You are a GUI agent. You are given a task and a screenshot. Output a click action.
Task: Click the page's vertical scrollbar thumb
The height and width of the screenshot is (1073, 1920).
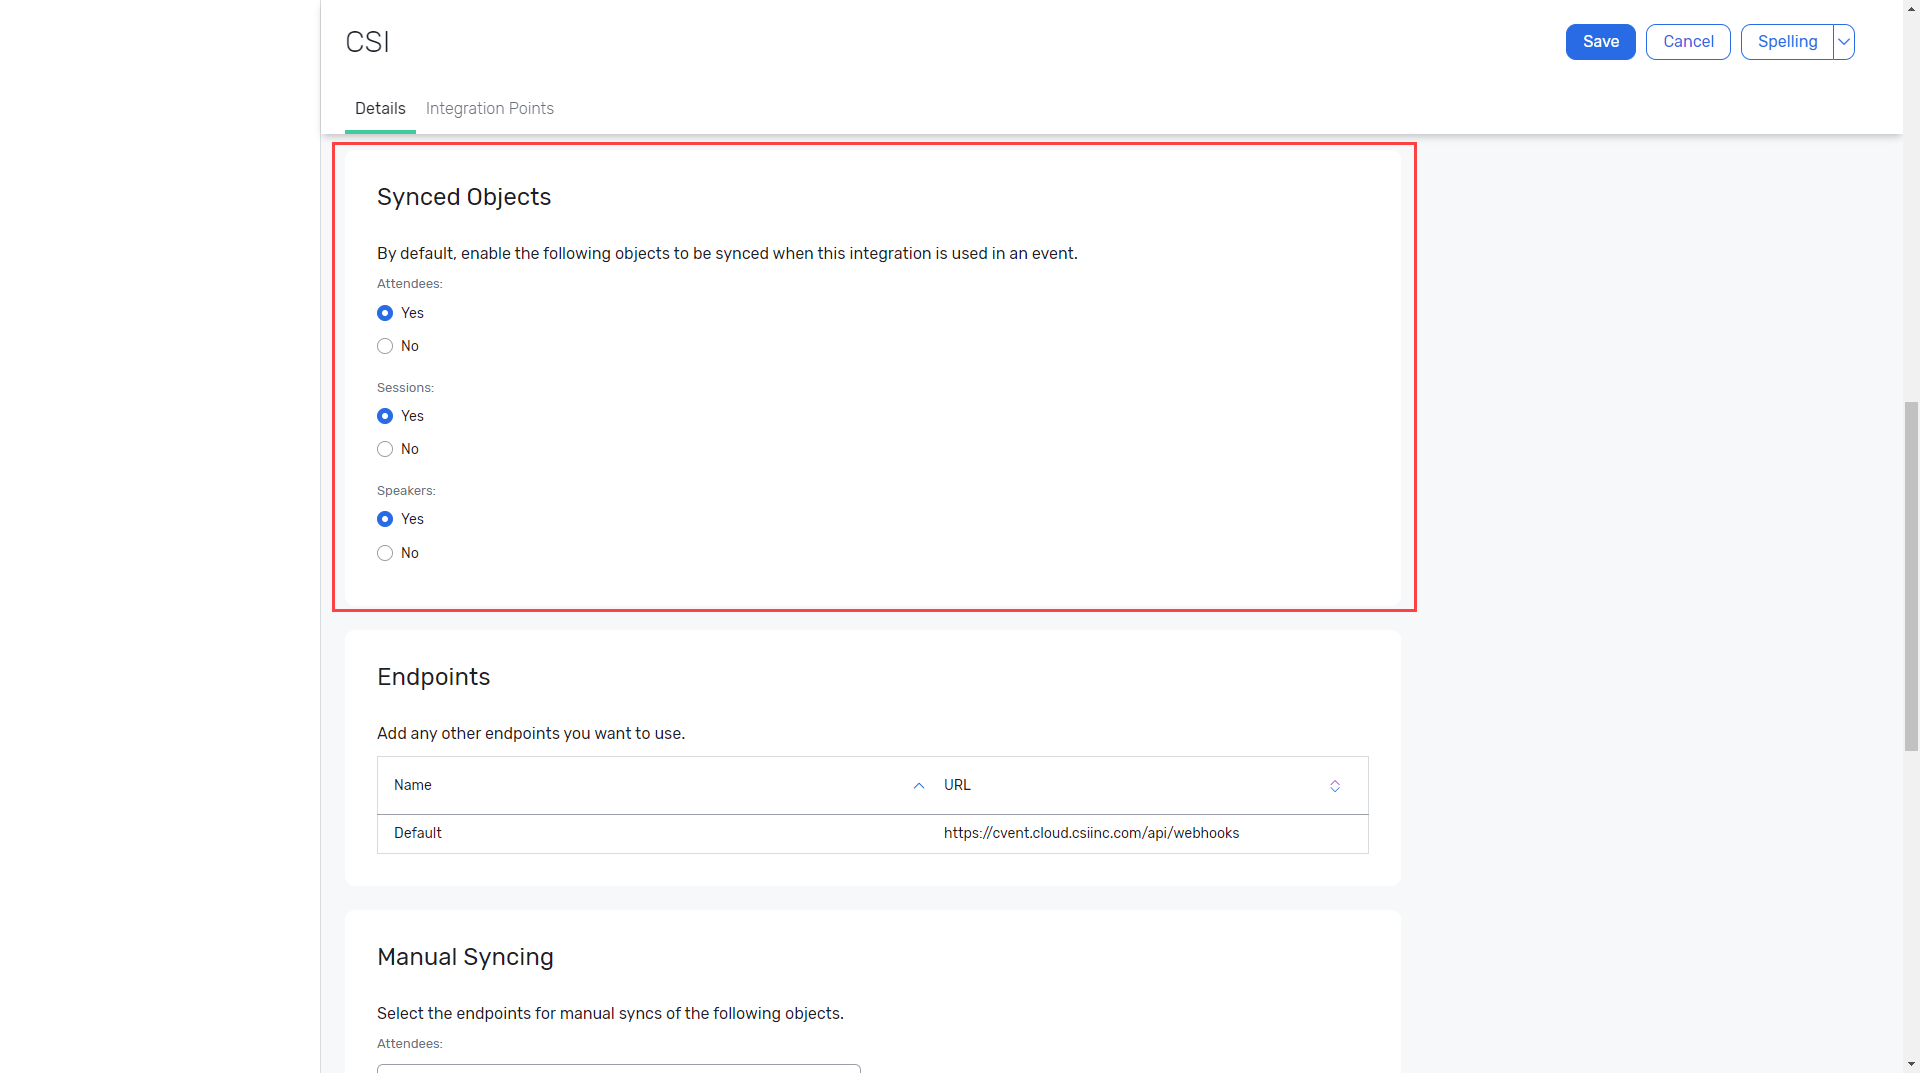(1911, 575)
